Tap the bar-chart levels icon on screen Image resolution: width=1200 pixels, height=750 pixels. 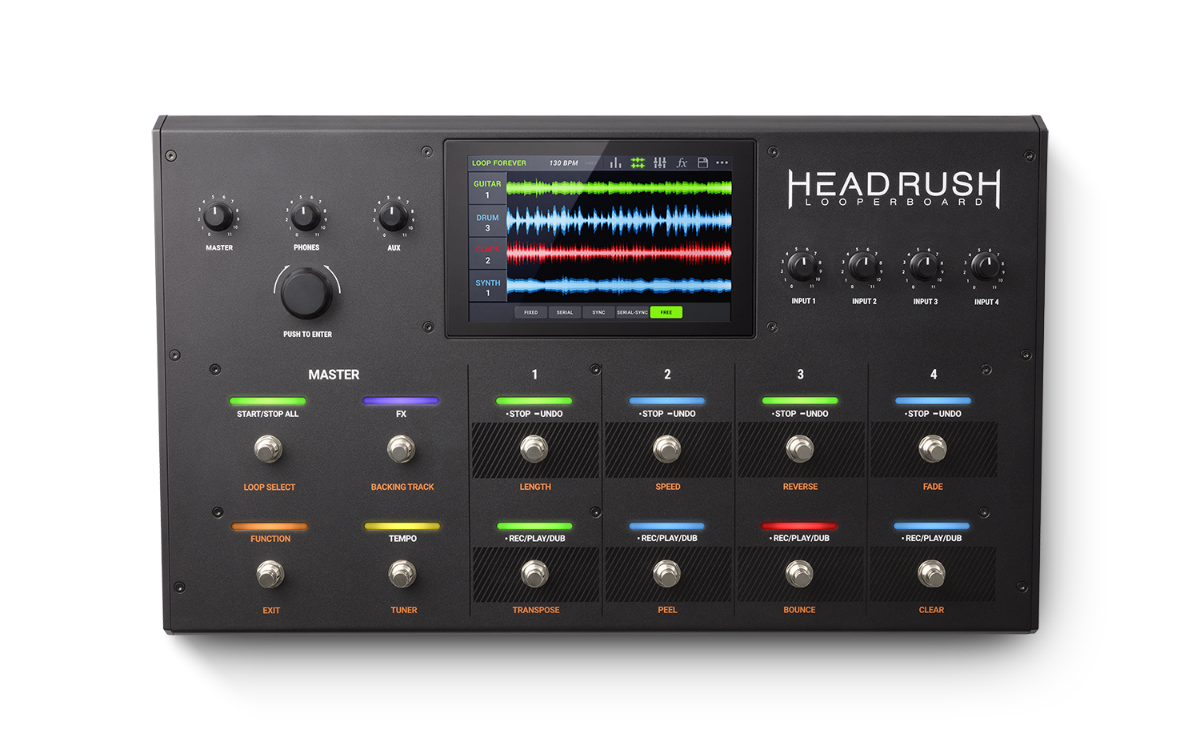(616, 162)
